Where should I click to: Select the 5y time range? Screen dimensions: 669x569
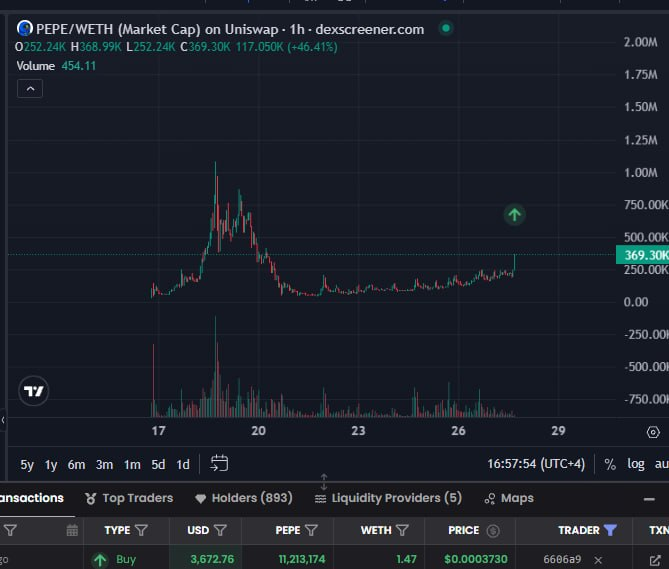pos(27,464)
